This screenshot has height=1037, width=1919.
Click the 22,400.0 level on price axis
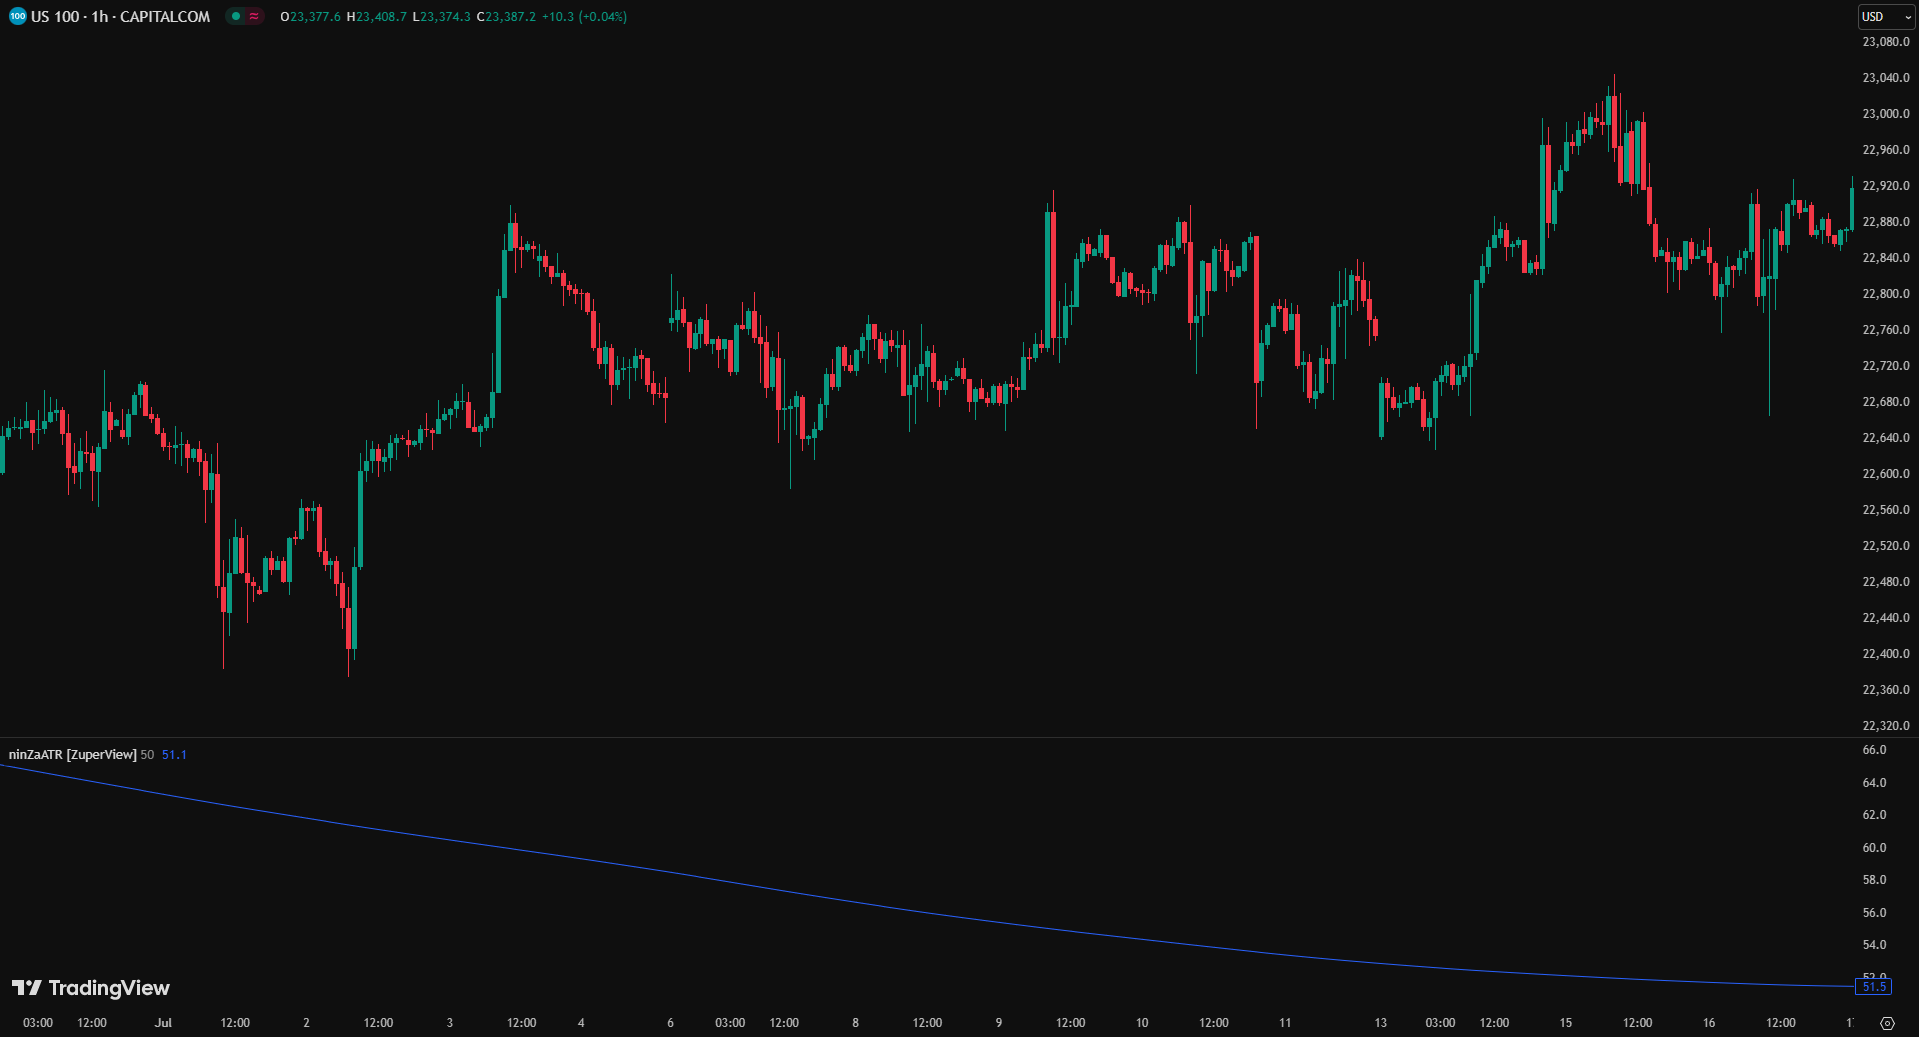tap(1885, 654)
